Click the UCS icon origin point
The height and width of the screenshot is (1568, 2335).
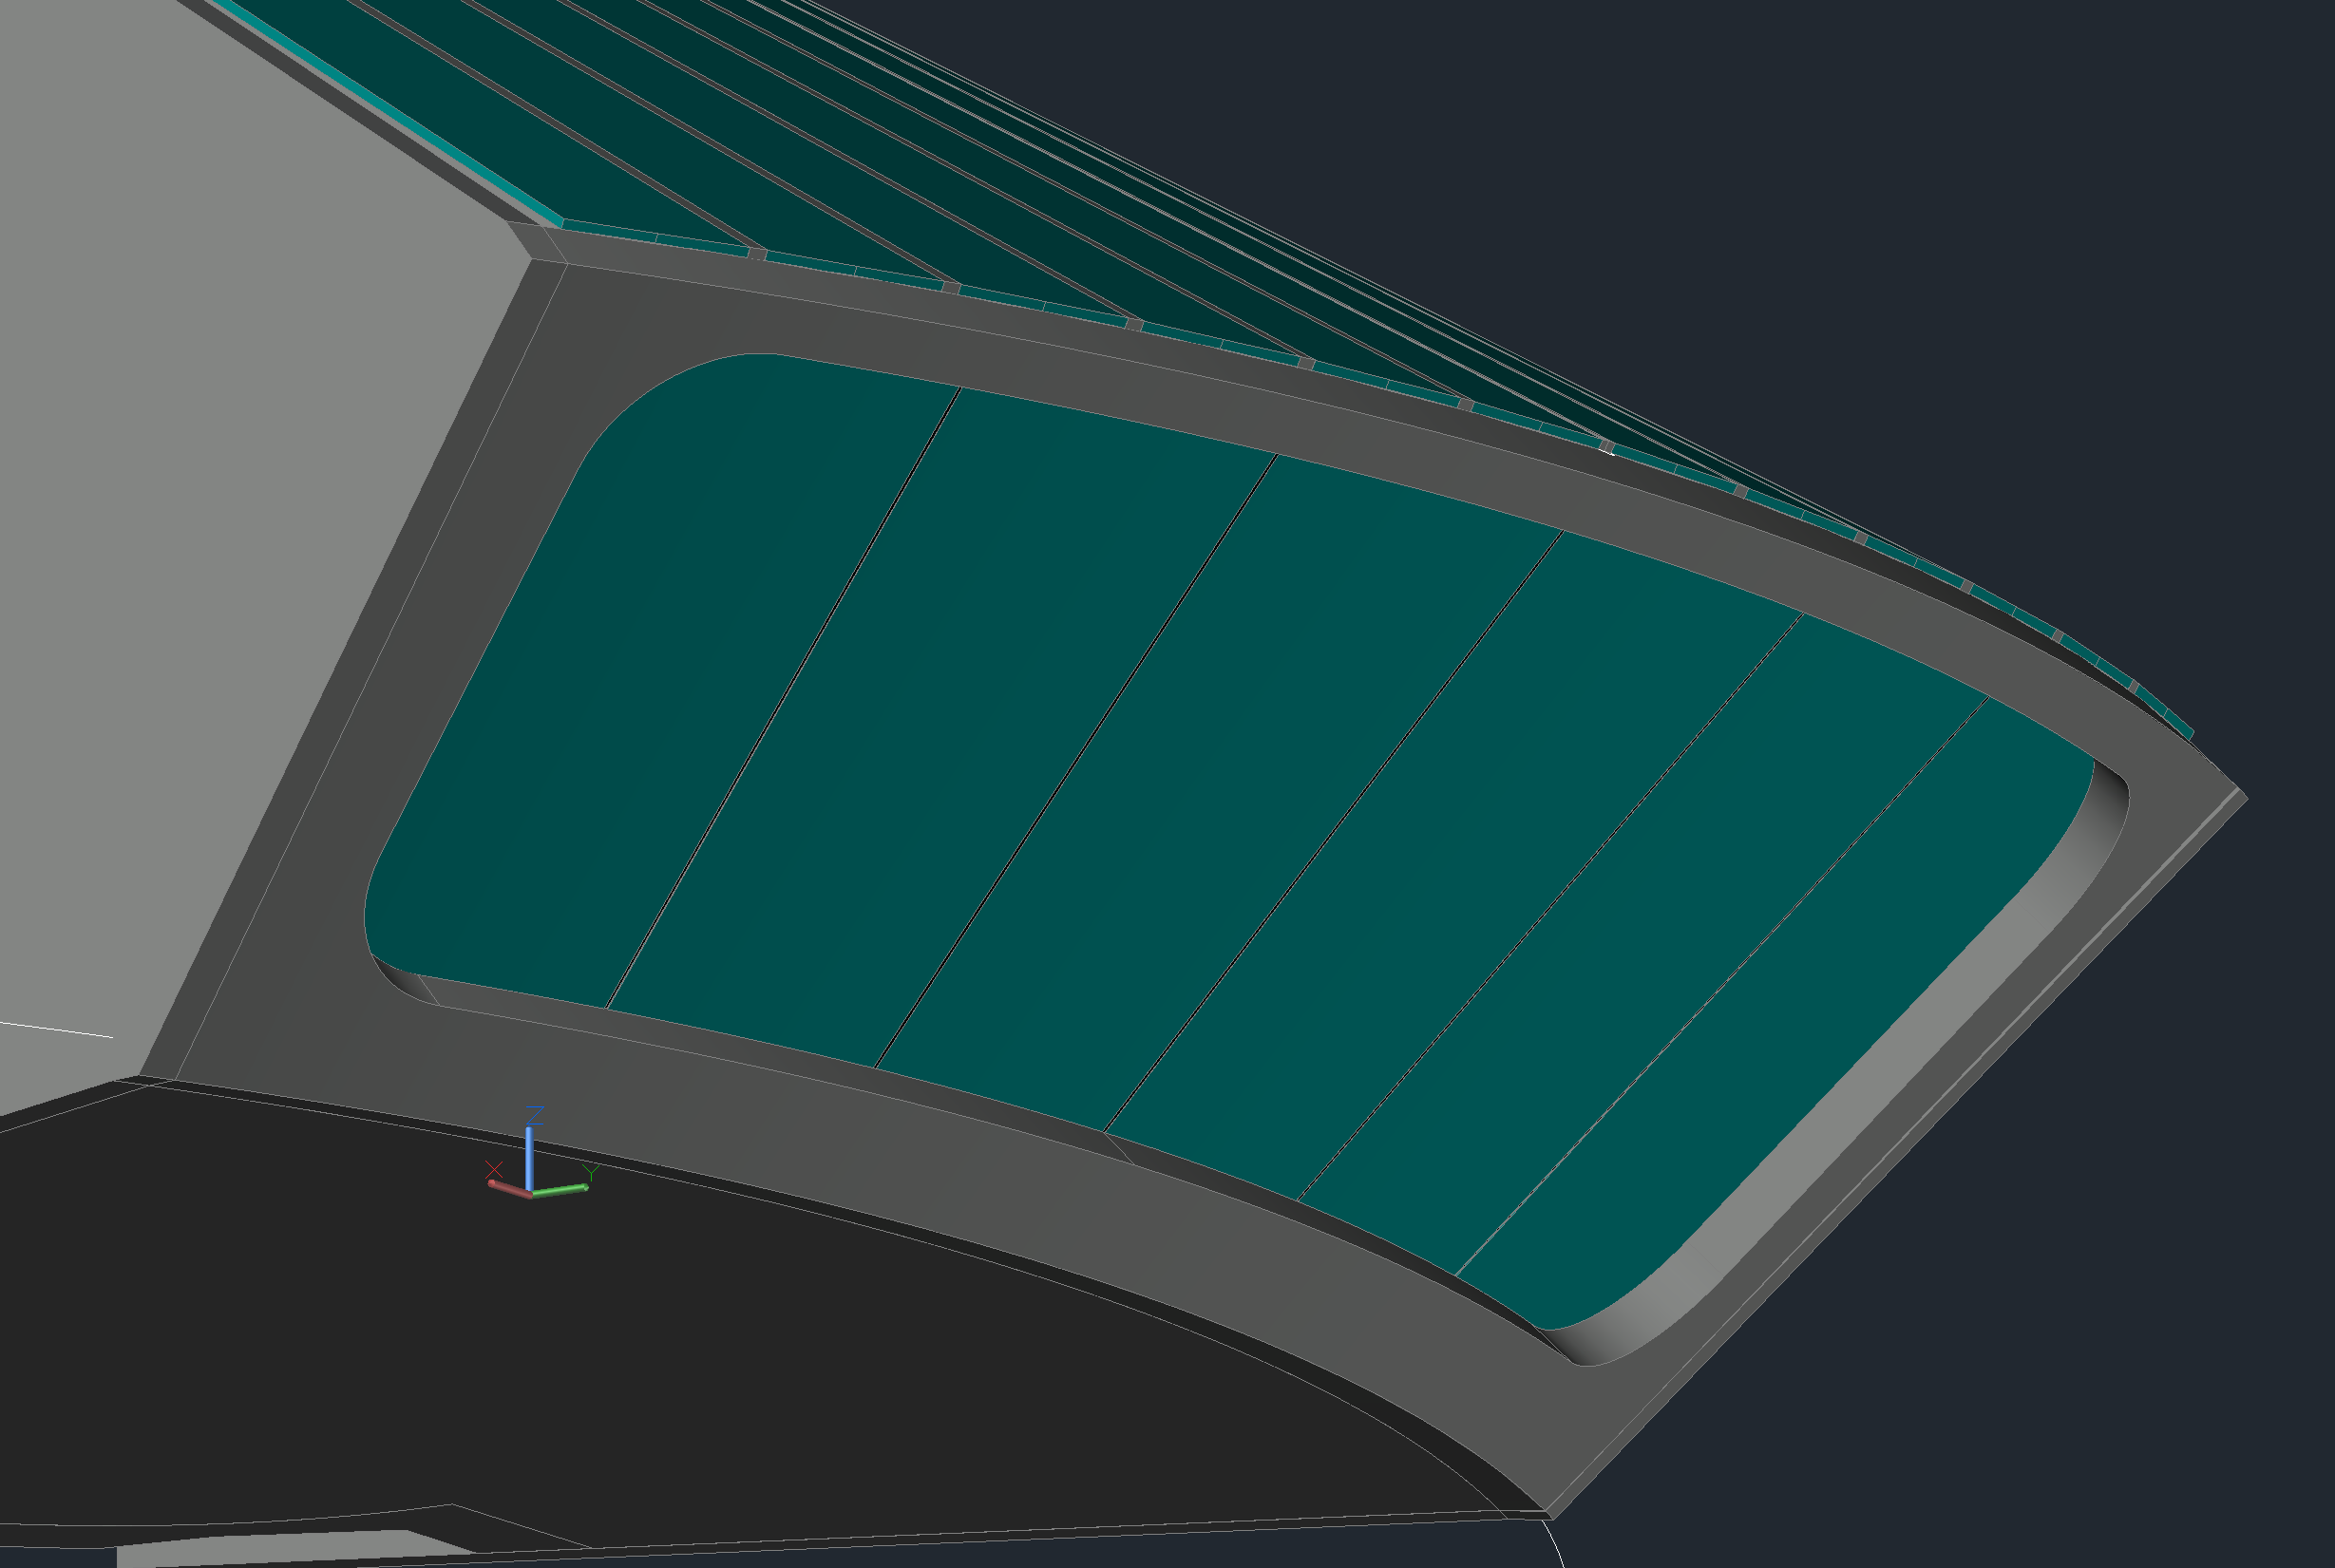click(530, 1191)
